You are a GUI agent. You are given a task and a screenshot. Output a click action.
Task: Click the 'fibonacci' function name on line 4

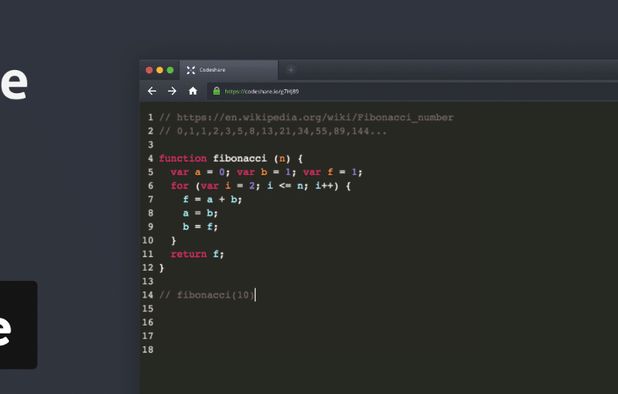(240, 158)
